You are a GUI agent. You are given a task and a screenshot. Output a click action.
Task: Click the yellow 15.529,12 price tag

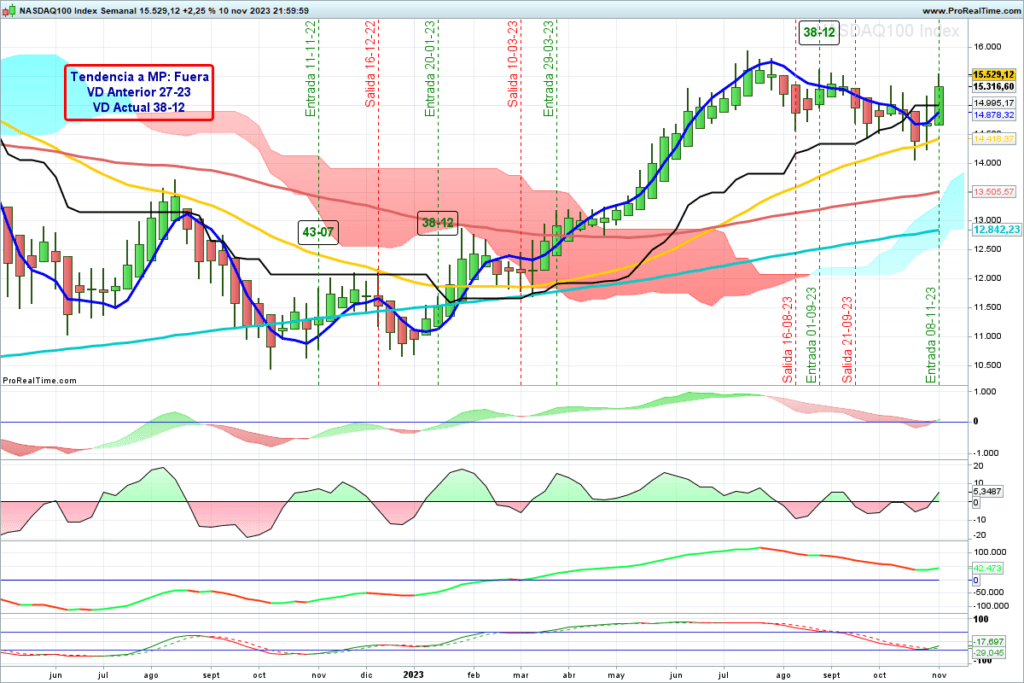(993, 74)
